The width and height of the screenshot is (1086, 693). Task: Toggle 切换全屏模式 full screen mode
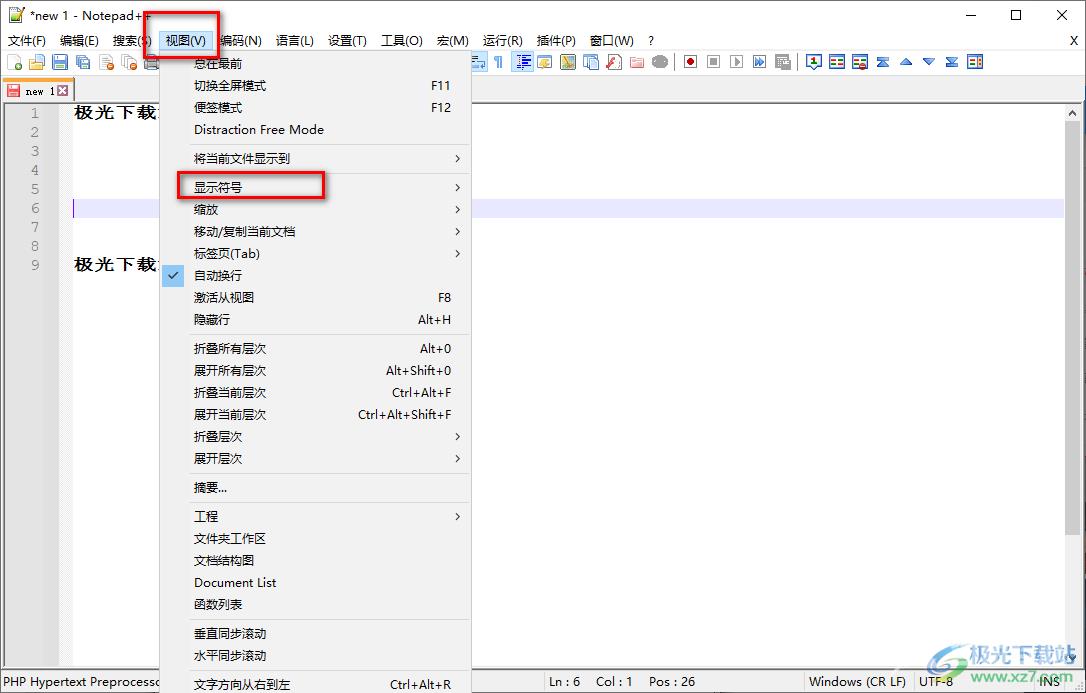315,86
